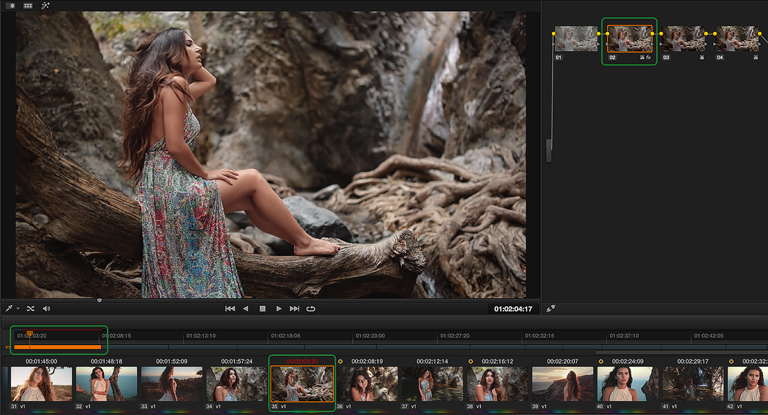Click the ruler timecode 01:02:23:00
Viewport: 768px width, 415px height.
point(370,336)
